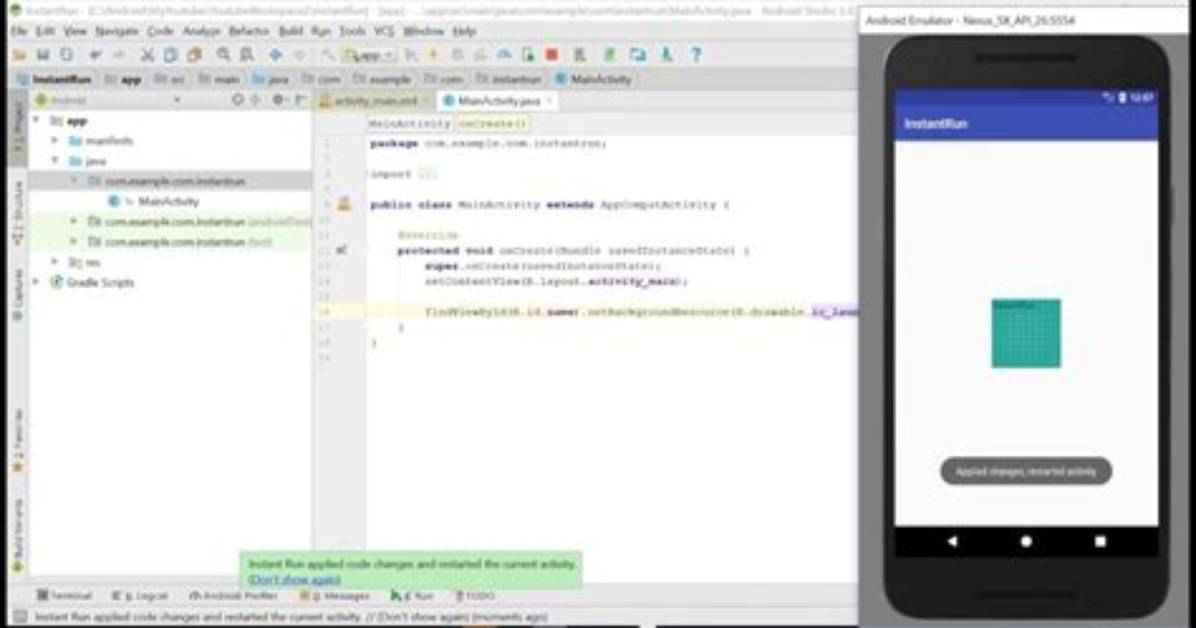Tap the emulator Home circle button
Image resolution: width=1196 pixels, height=628 pixels.
[x=1026, y=541]
